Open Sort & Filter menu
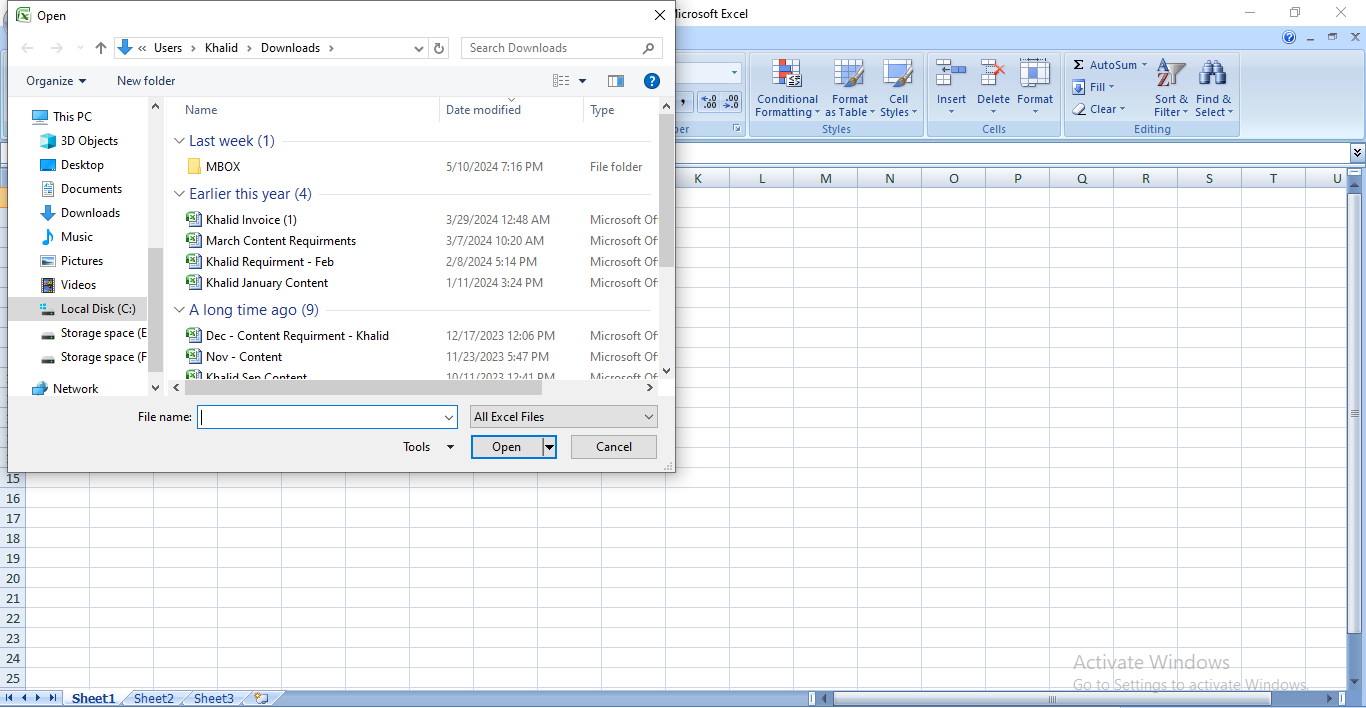 1171,88
